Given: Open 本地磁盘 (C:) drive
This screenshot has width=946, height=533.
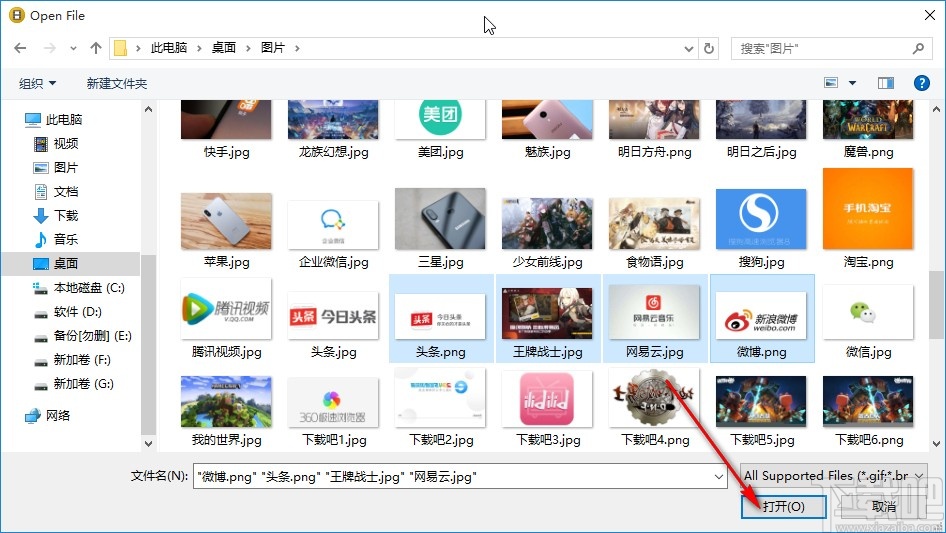Looking at the screenshot, I should pyautogui.click(x=78, y=288).
